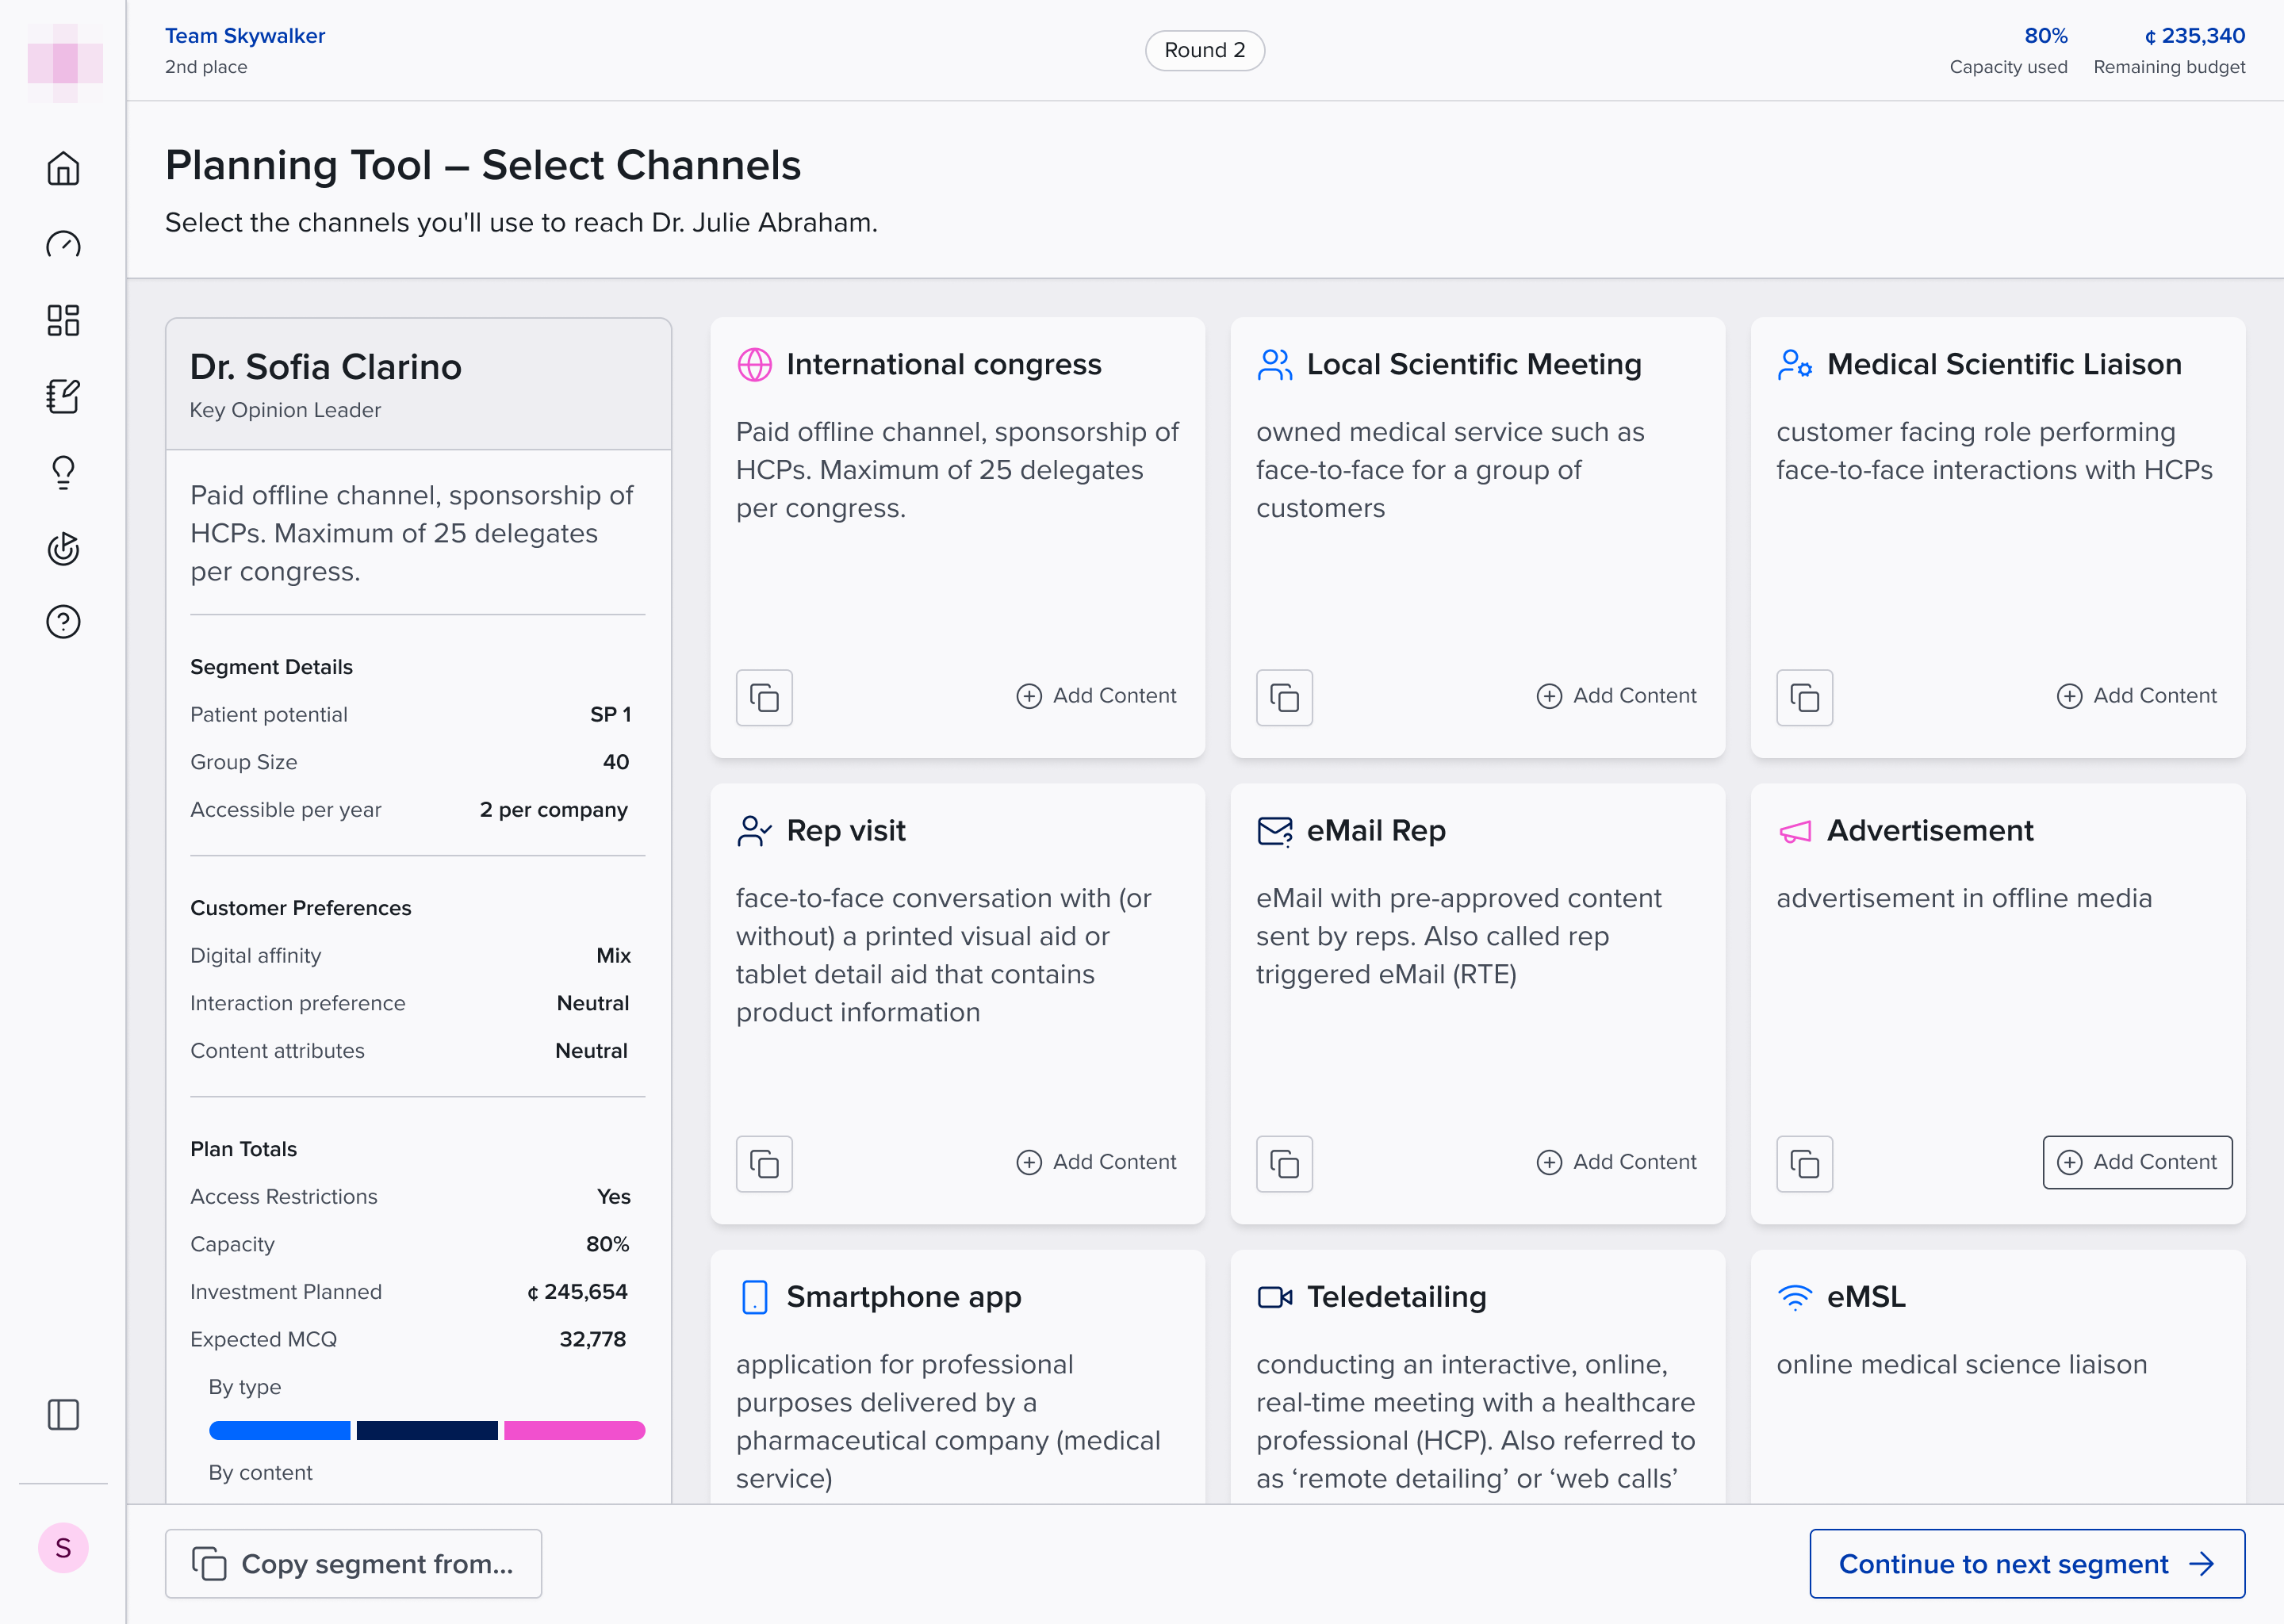Click the International congress globe icon
The width and height of the screenshot is (2284, 1624).
tap(754, 364)
